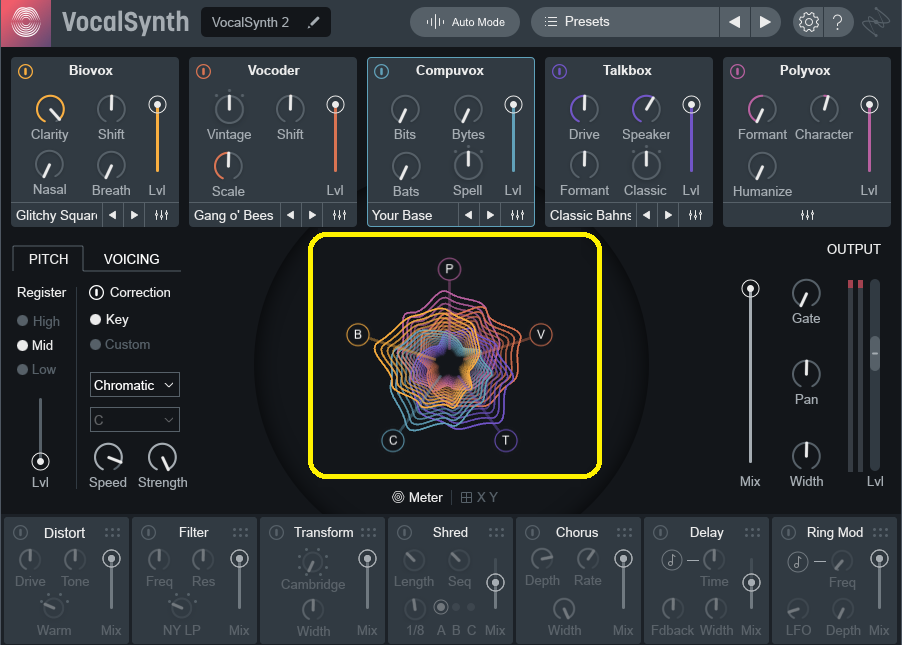Viewport: 903px width, 645px height.
Task: Open the C key root dropdown
Action: 135,420
